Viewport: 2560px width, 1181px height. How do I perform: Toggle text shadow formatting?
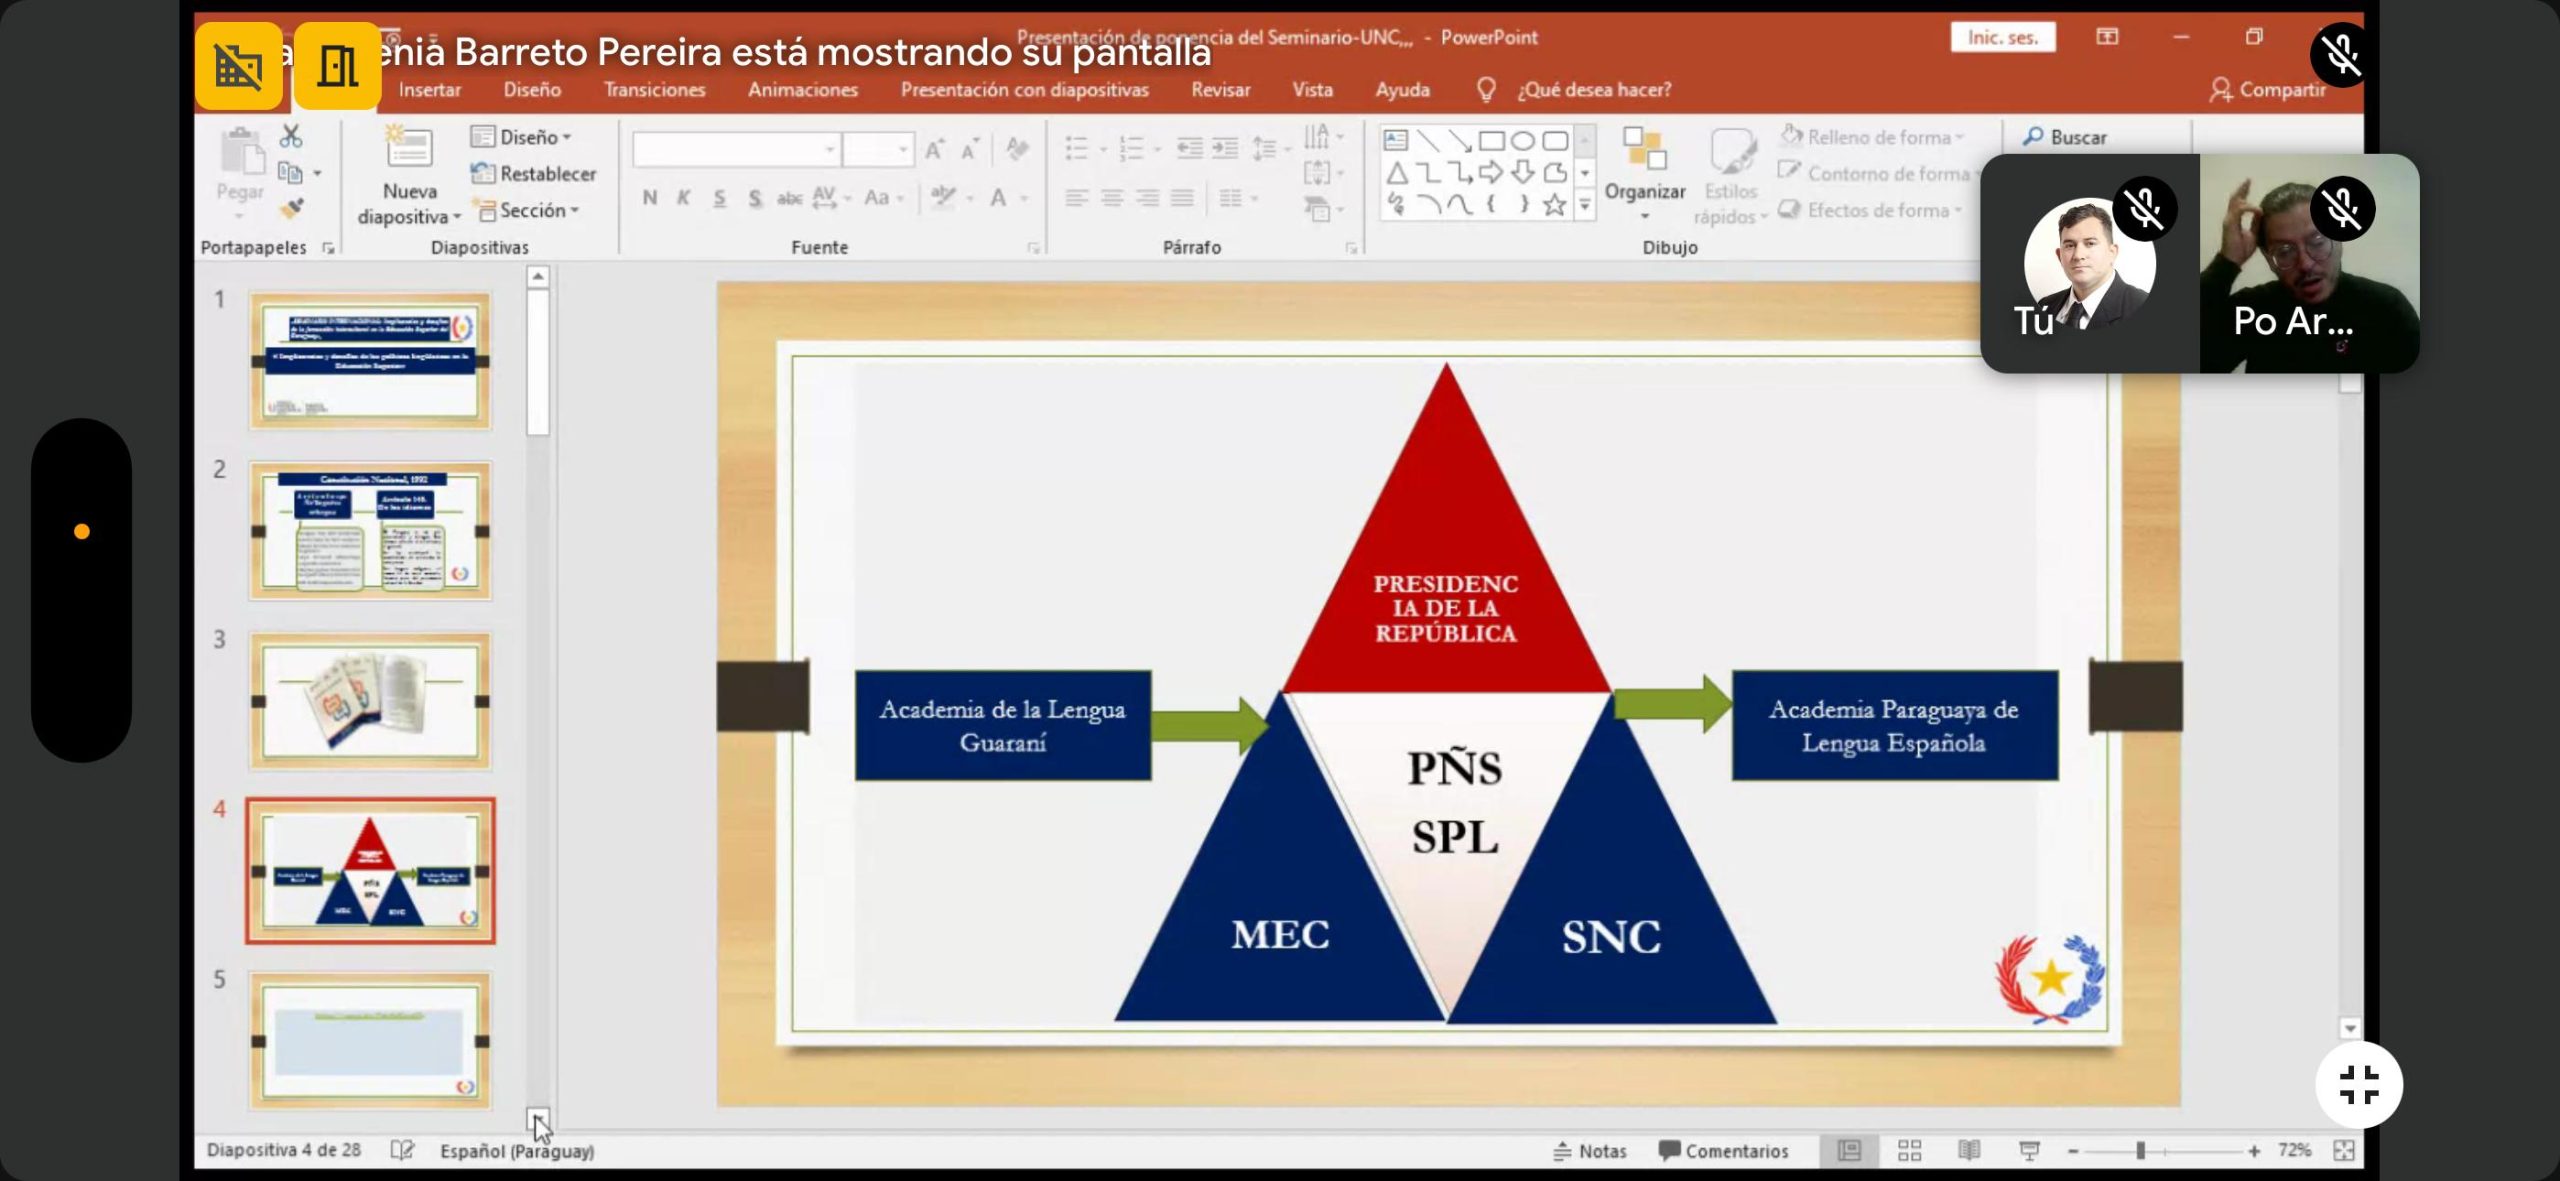(x=755, y=198)
